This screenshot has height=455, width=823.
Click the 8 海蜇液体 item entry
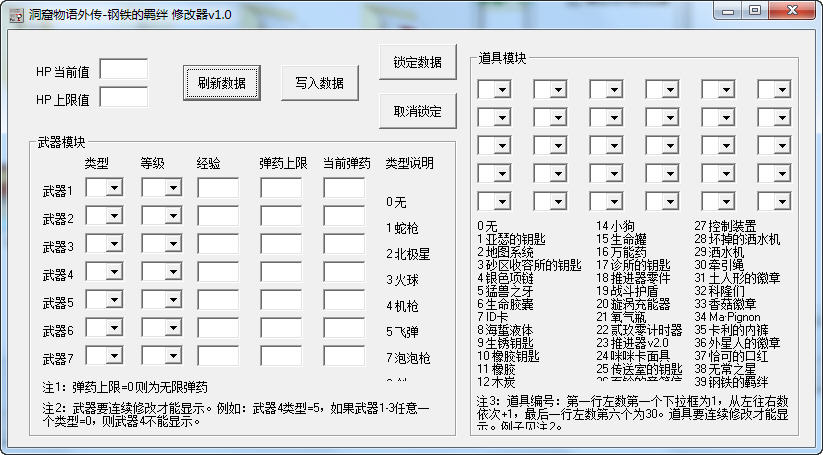coord(505,330)
